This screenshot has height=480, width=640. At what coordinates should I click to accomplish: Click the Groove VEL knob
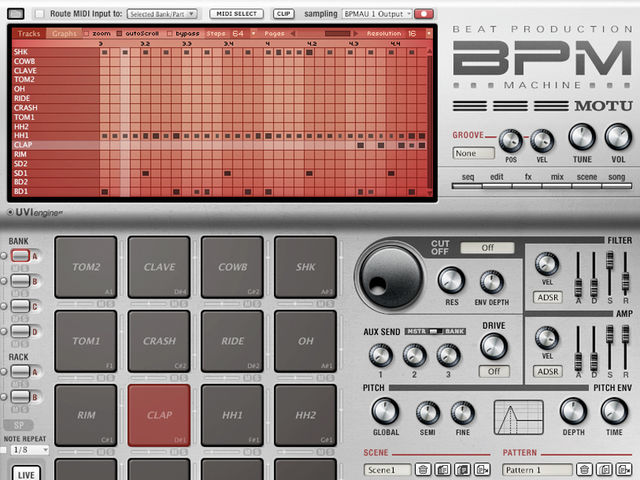click(x=542, y=140)
